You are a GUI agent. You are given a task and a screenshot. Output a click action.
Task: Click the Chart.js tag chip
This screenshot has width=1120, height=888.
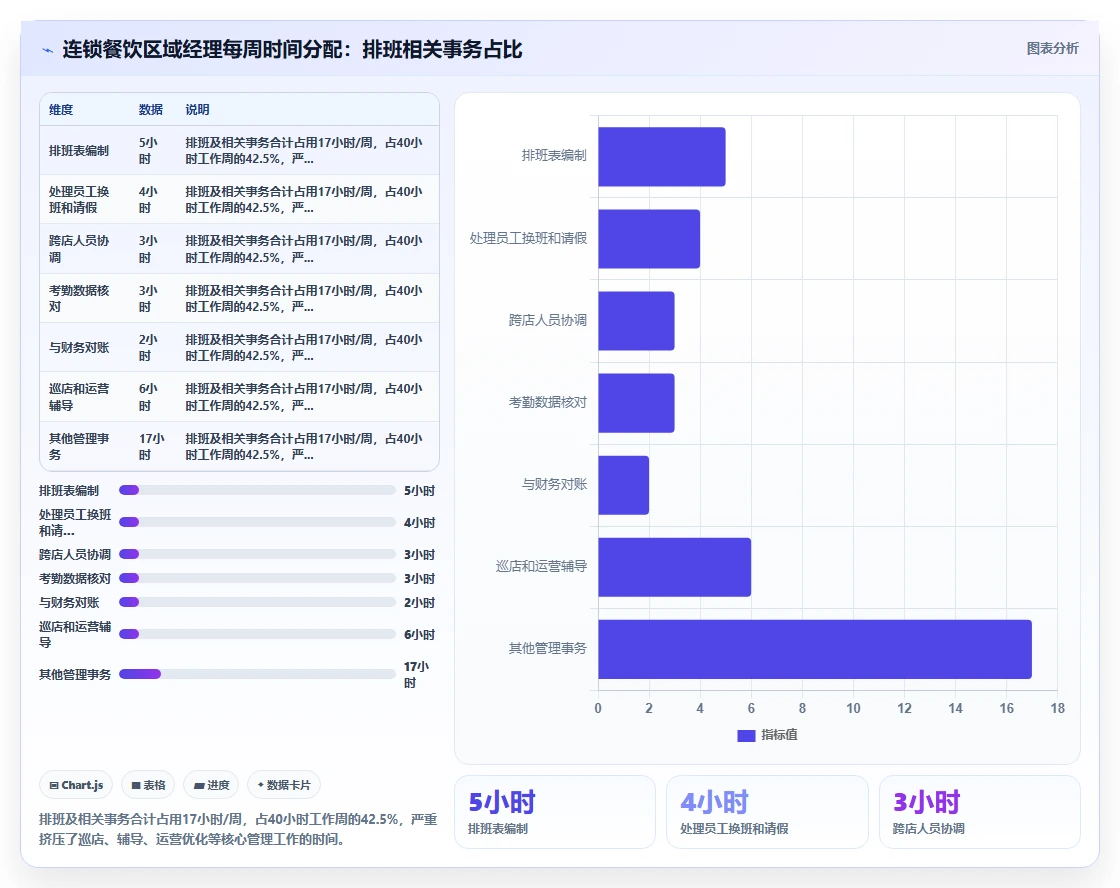coord(76,785)
